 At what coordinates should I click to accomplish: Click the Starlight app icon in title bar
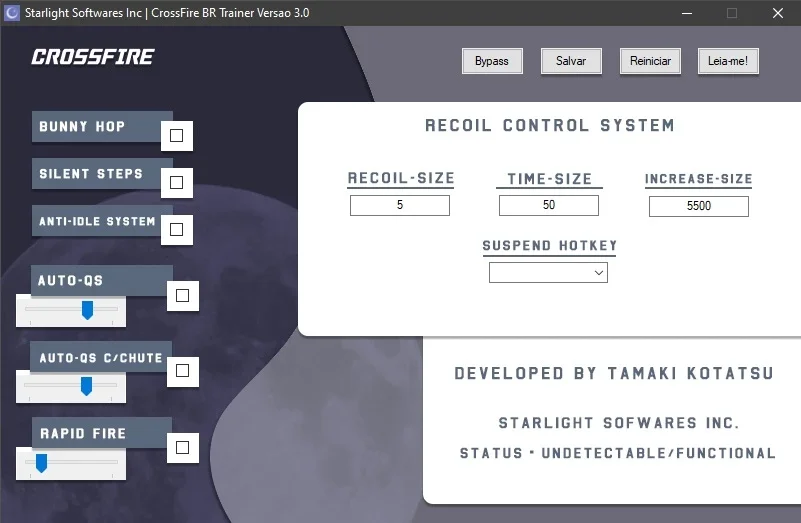point(12,13)
